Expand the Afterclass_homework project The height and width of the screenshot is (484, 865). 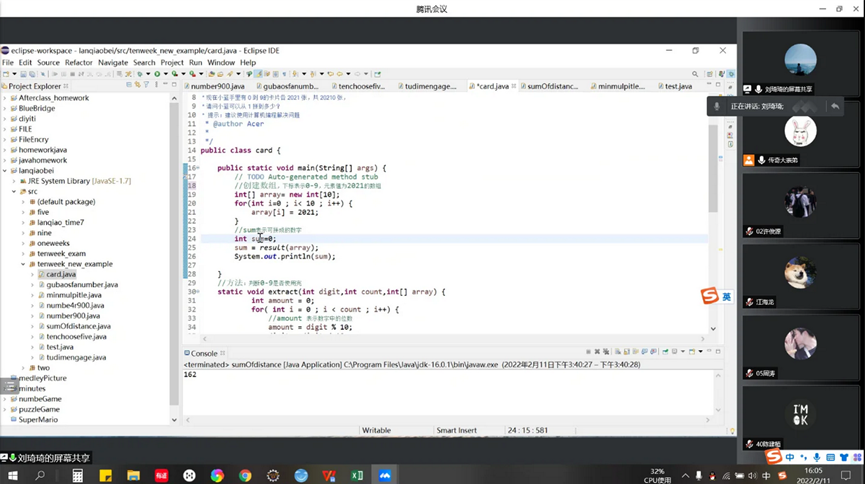[x=6, y=97]
